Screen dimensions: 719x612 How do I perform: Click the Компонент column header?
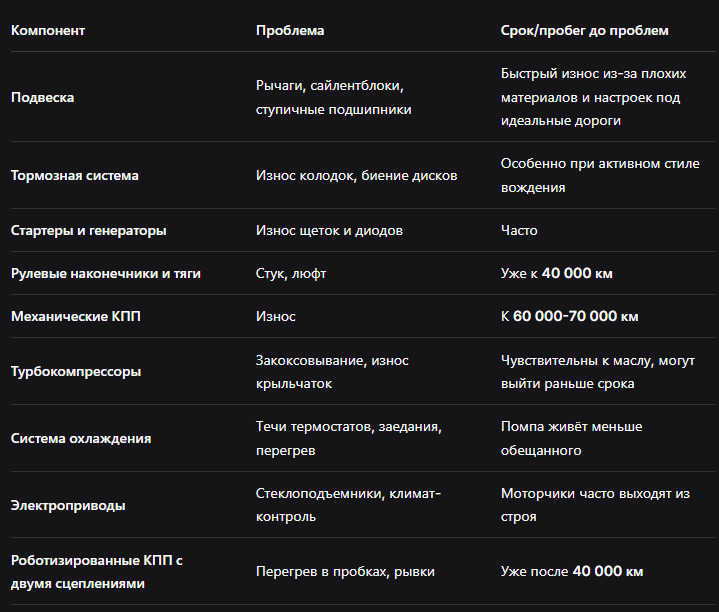(48, 31)
